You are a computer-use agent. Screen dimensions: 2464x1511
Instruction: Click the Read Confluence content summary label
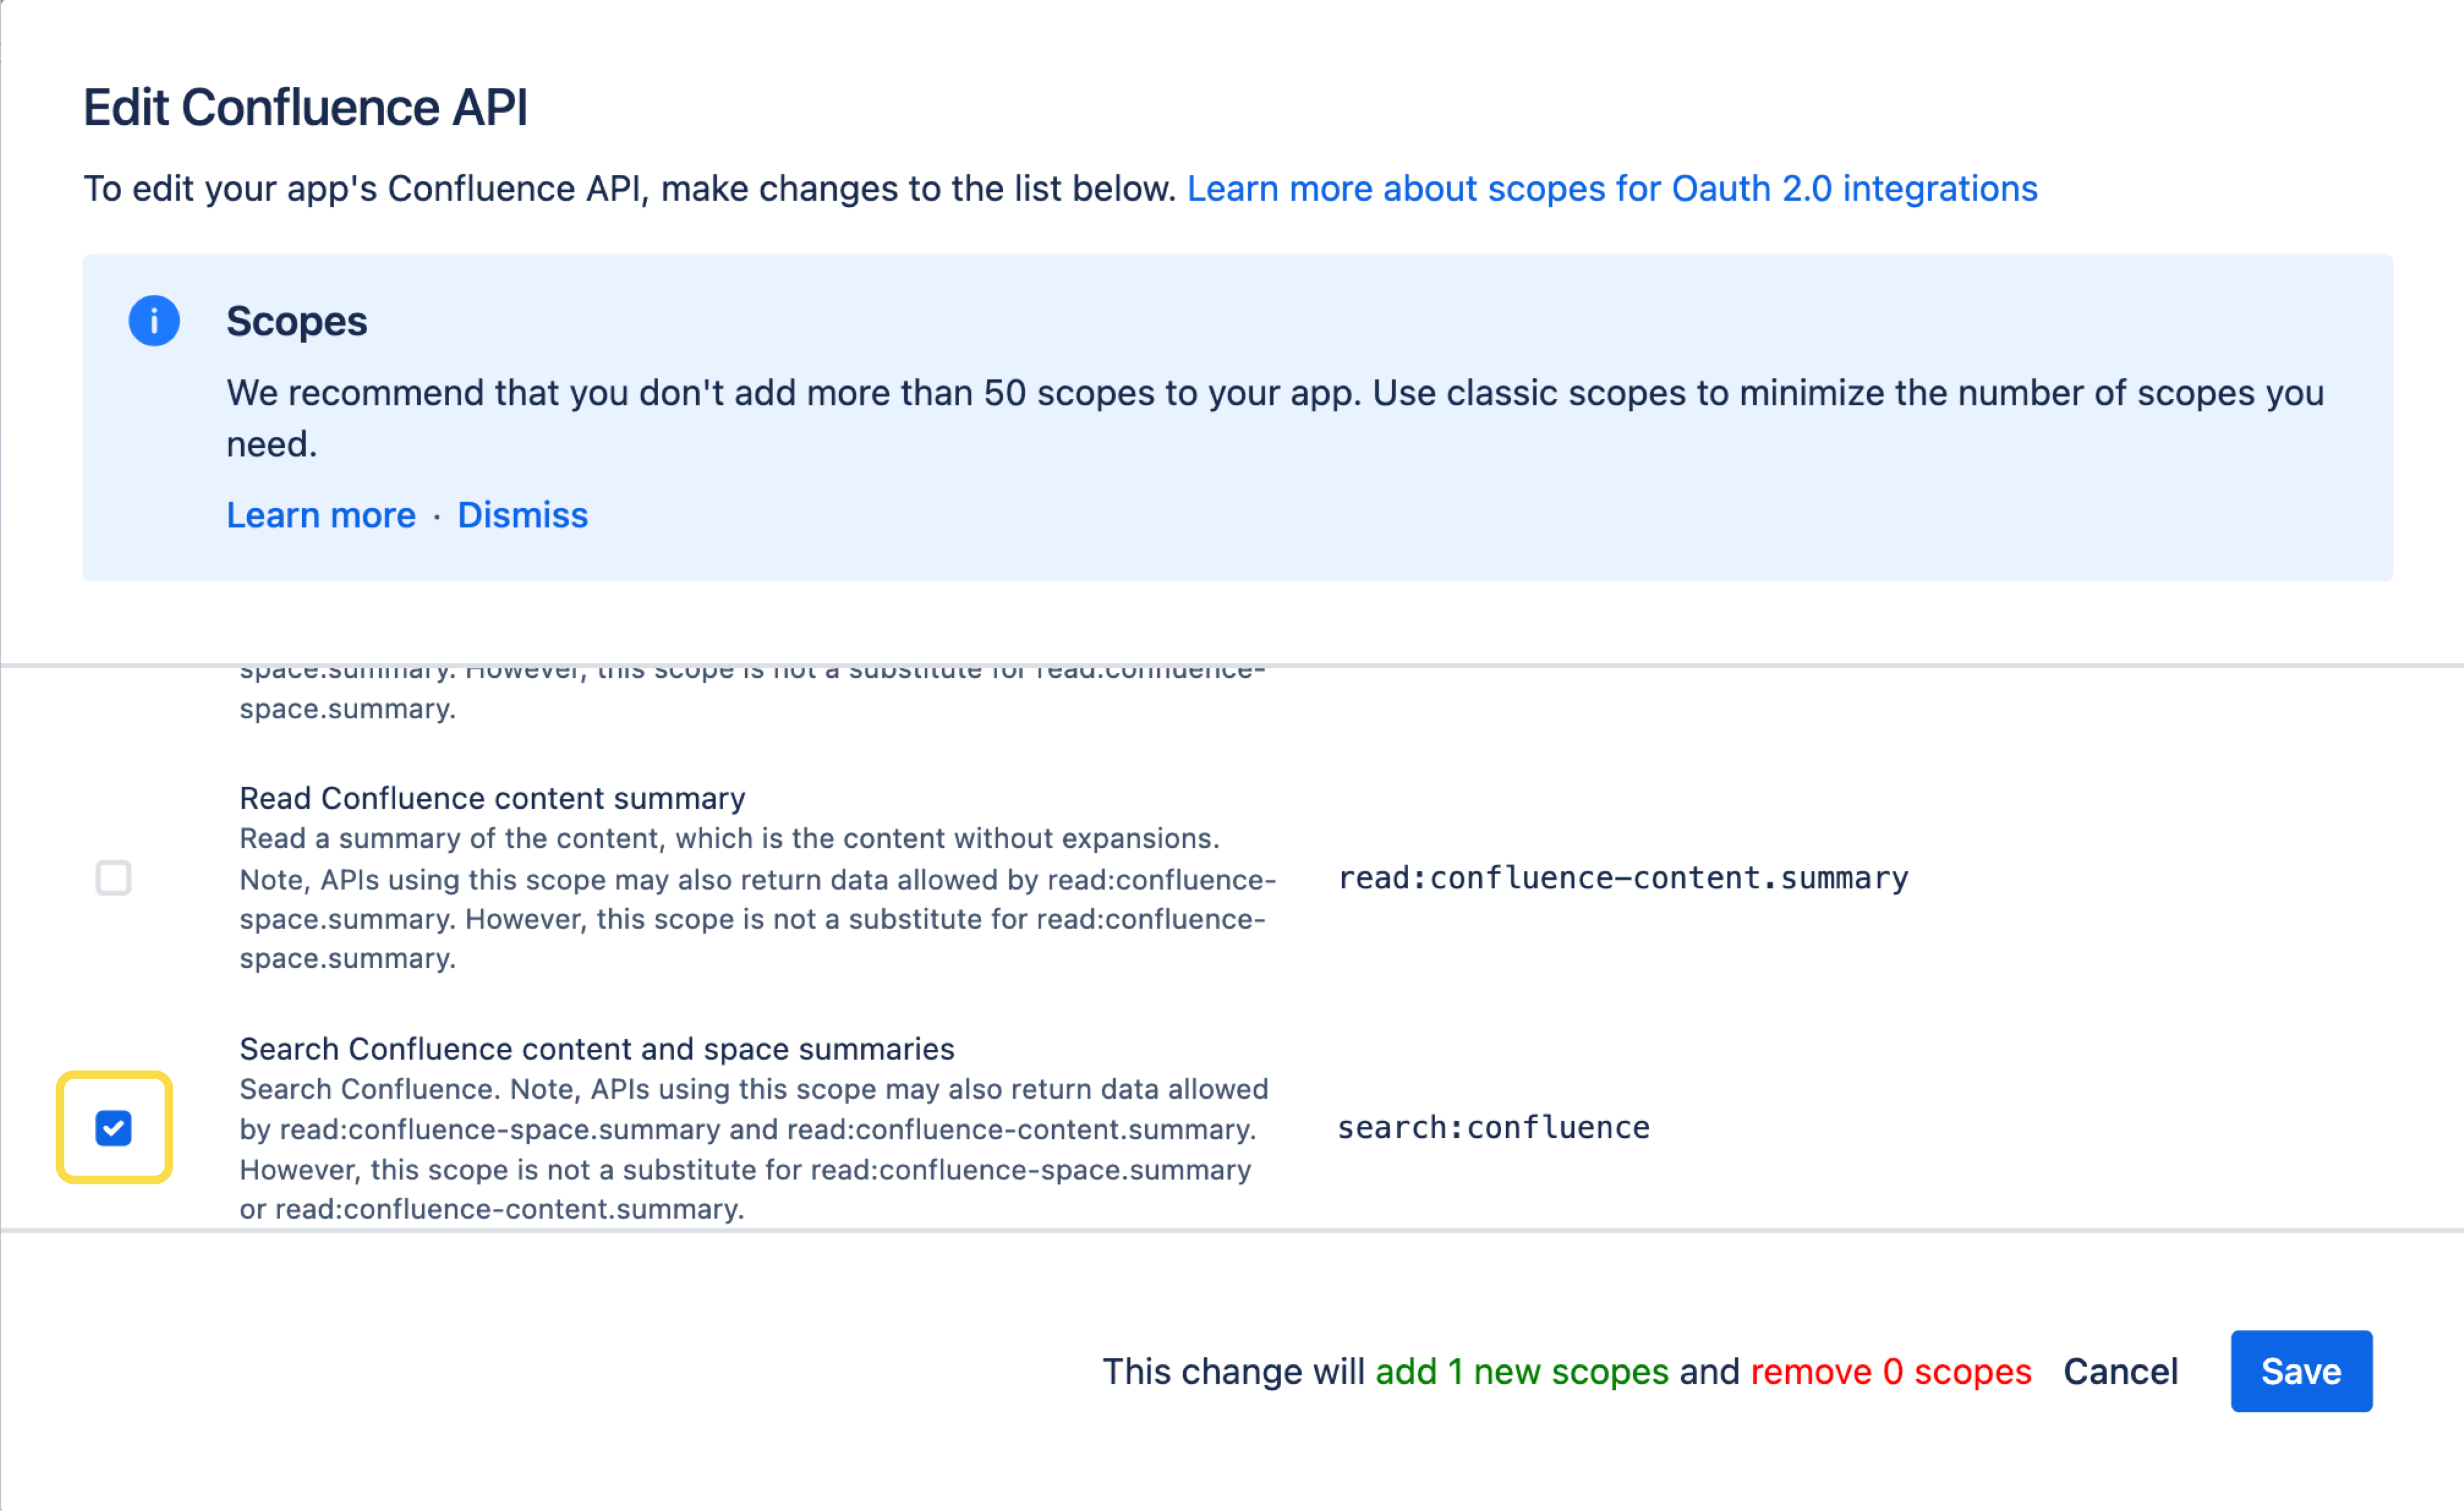tap(491, 797)
